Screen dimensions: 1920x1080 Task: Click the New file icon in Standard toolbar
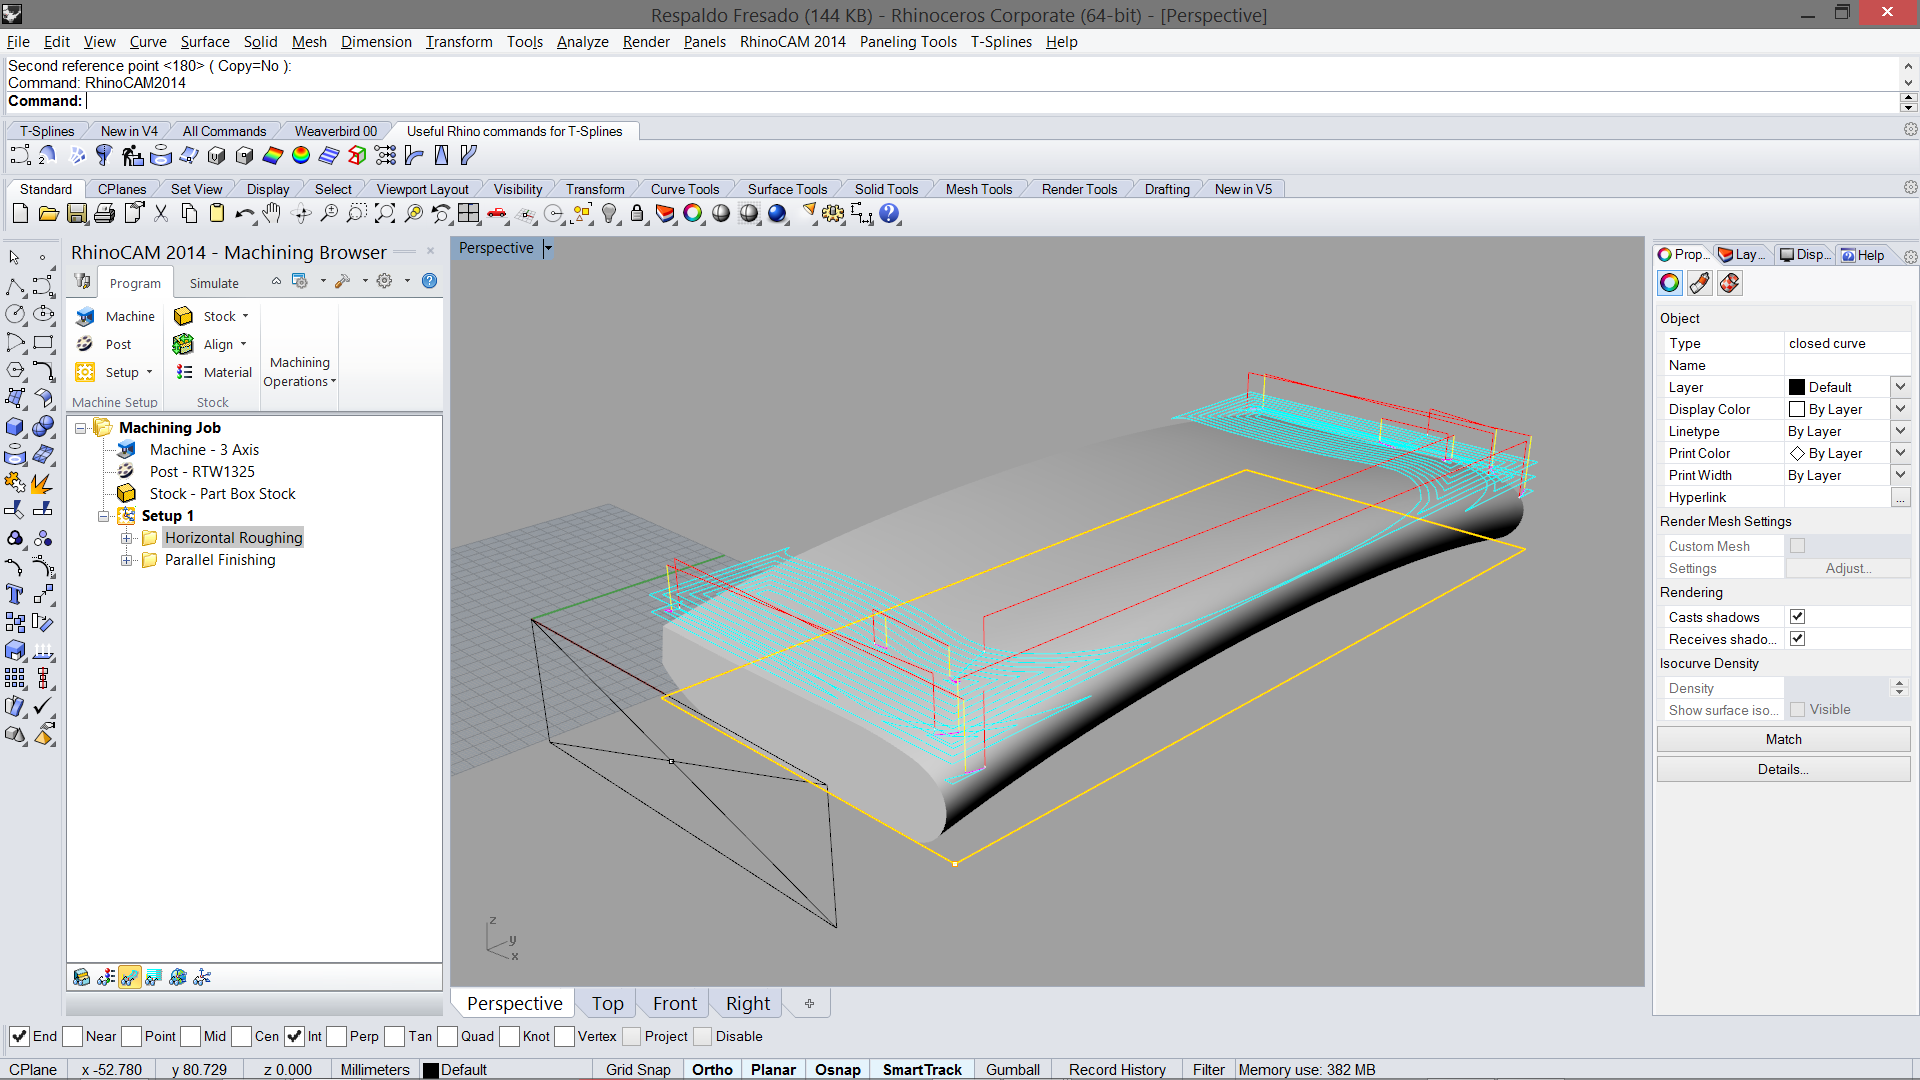[20, 213]
